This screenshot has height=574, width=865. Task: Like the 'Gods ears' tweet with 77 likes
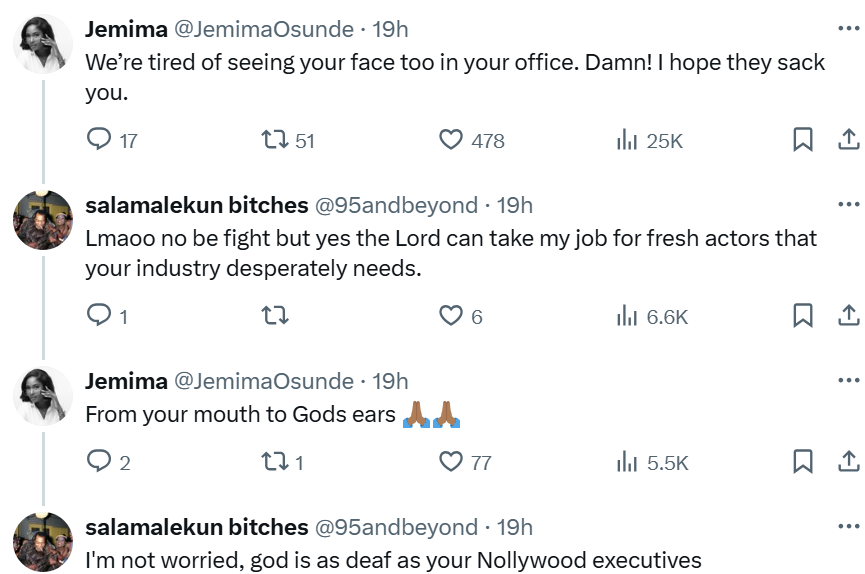tap(452, 461)
